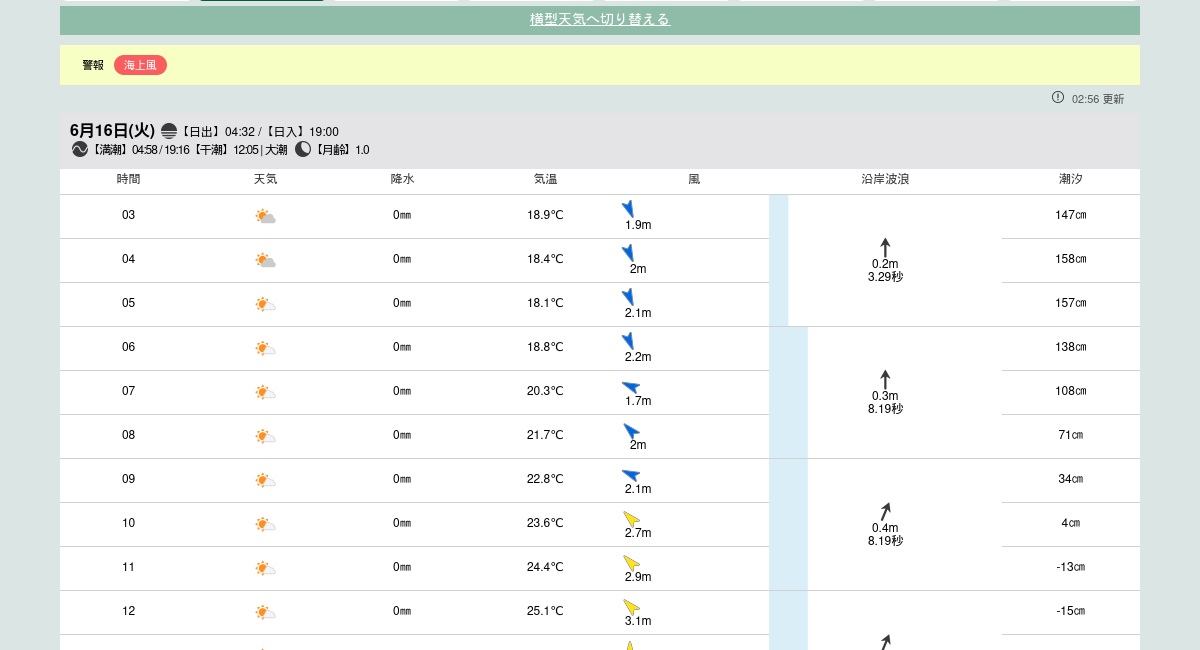Click the 横型天気へ切り替える link
Screen dimensions: 1200x650
pyautogui.click(x=600, y=19)
